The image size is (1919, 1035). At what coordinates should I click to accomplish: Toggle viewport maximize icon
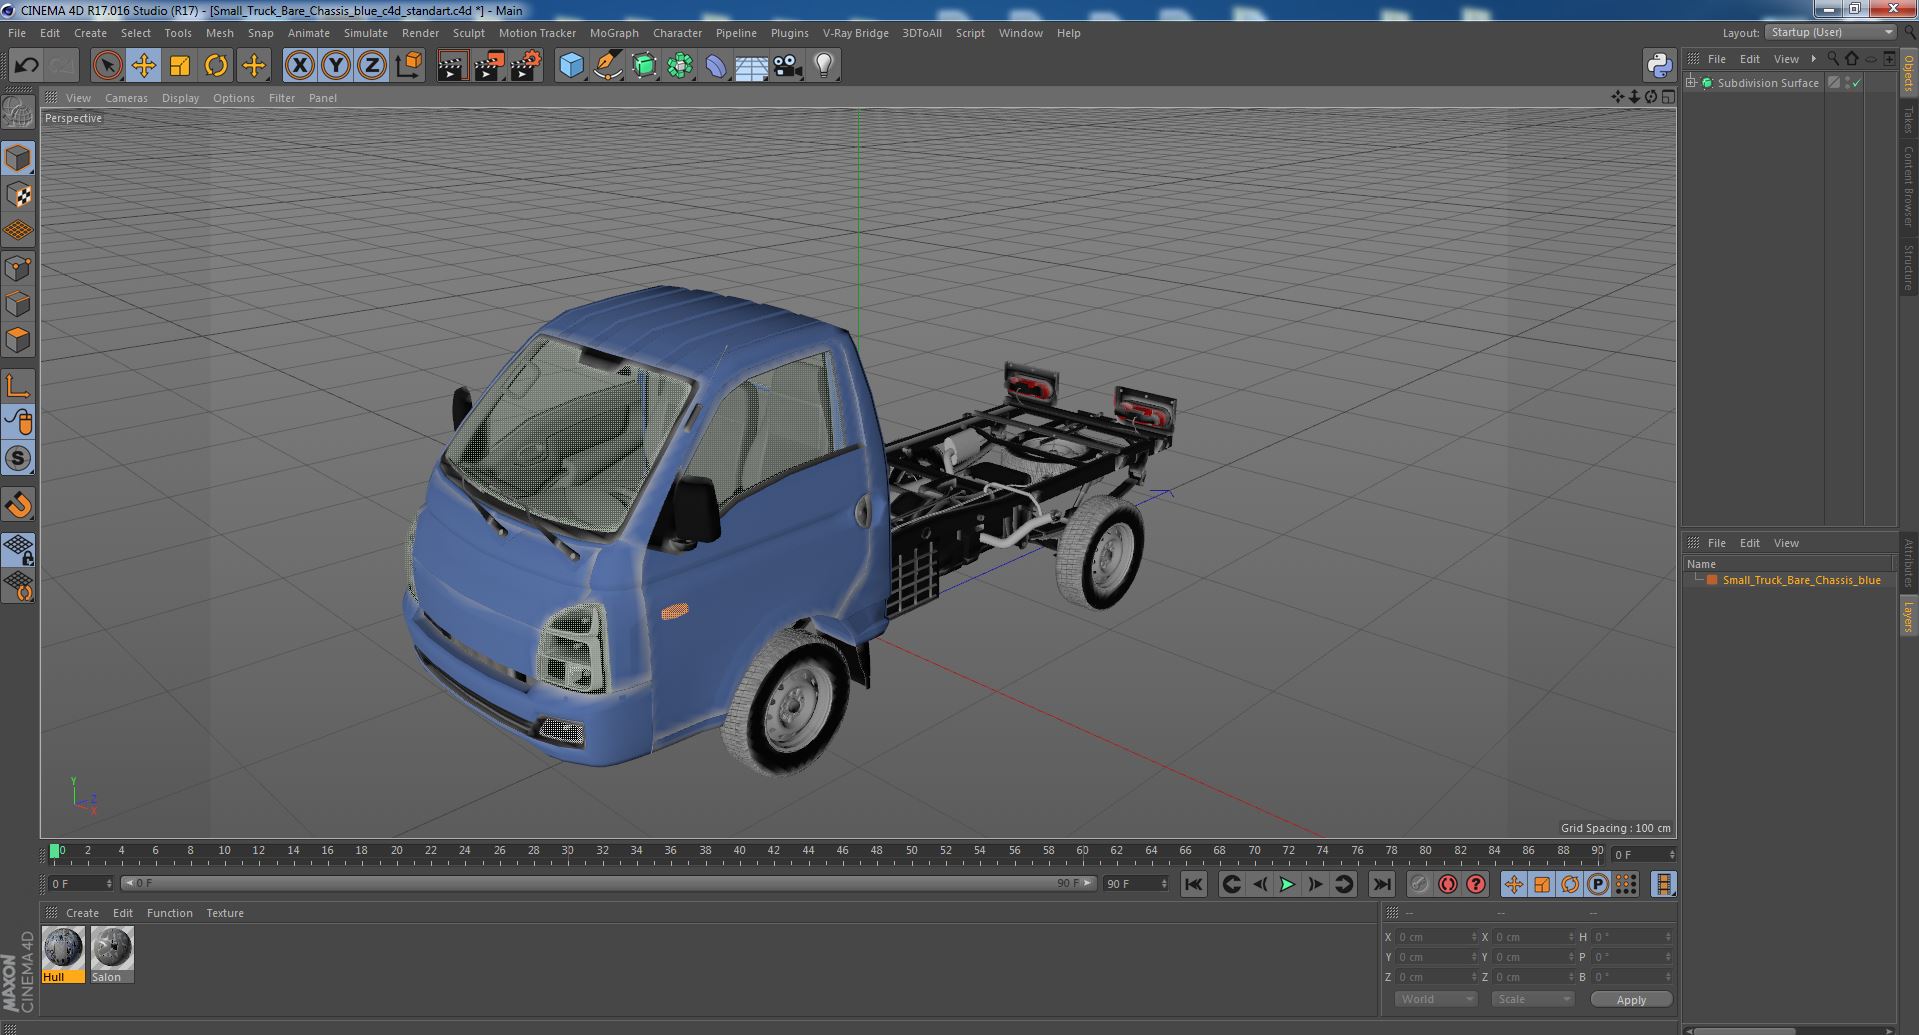1668,97
